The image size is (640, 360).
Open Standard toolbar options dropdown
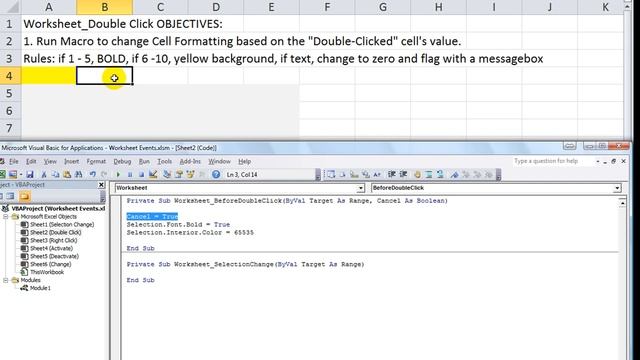(x=318, y=175)
